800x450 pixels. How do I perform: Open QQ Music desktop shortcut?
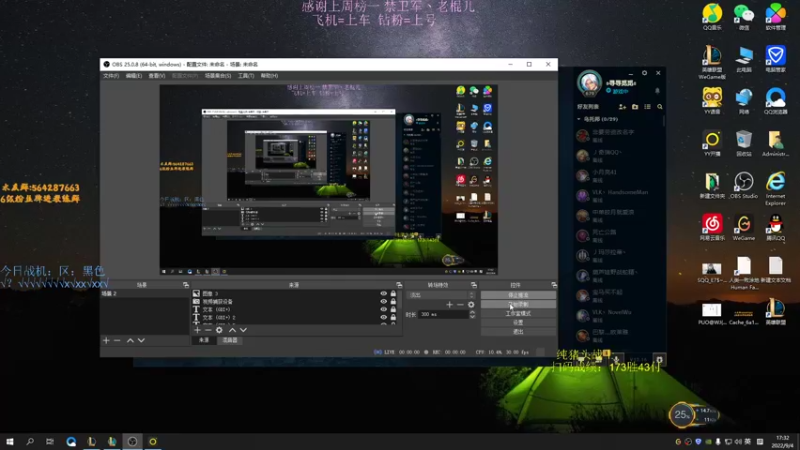coord(712,17)
